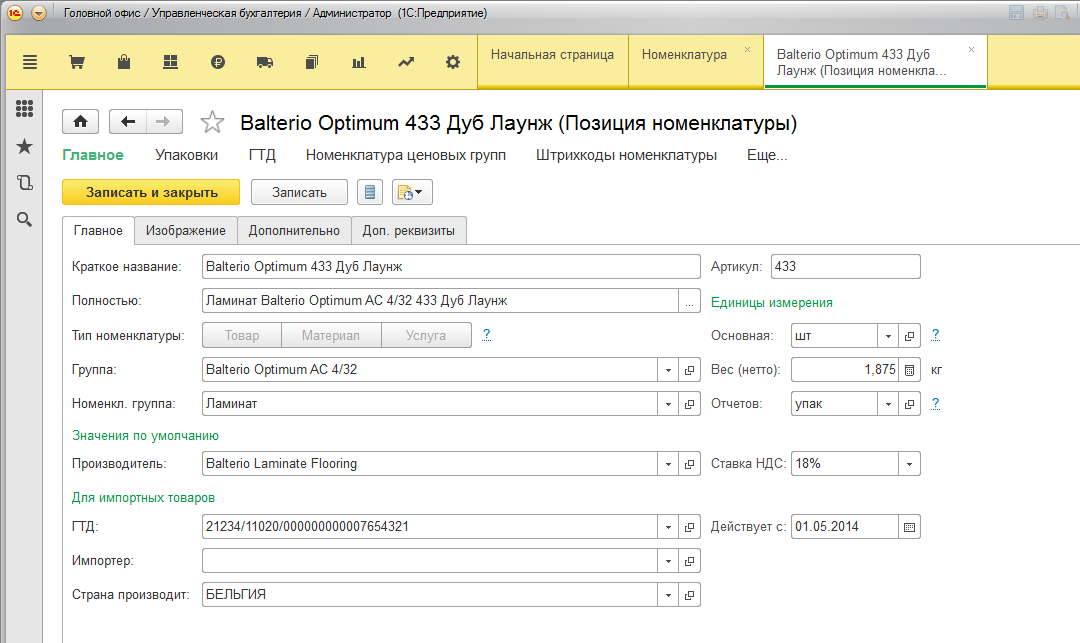
Task: Open the Основная unit value form
Action: click(909, 336)
